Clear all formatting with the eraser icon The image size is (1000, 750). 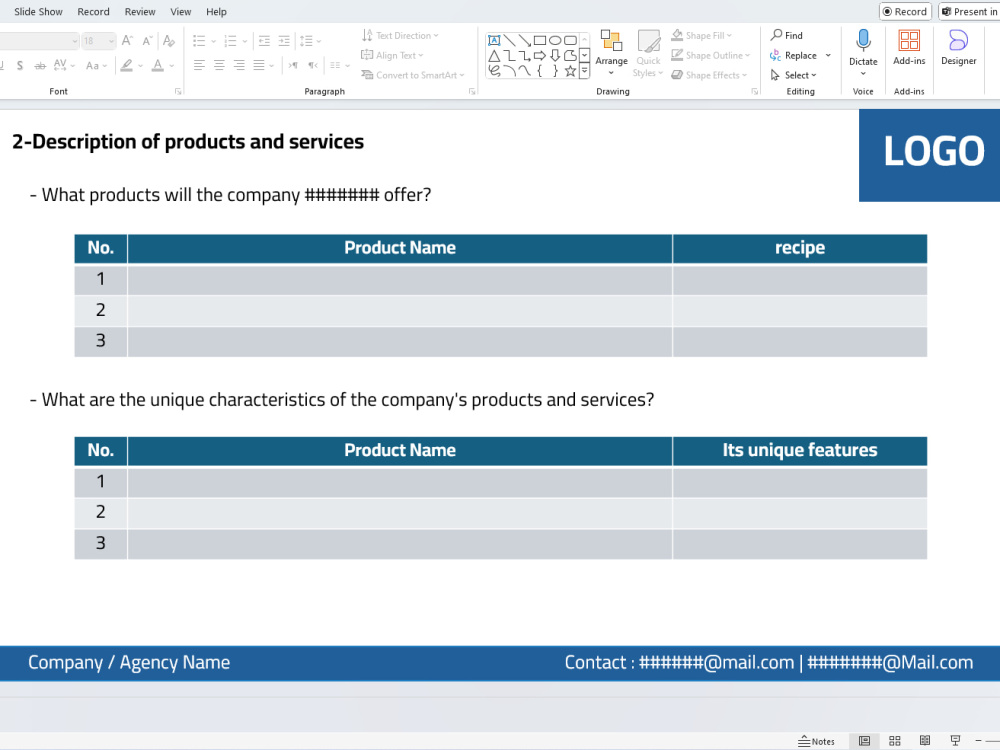point(168,41)
